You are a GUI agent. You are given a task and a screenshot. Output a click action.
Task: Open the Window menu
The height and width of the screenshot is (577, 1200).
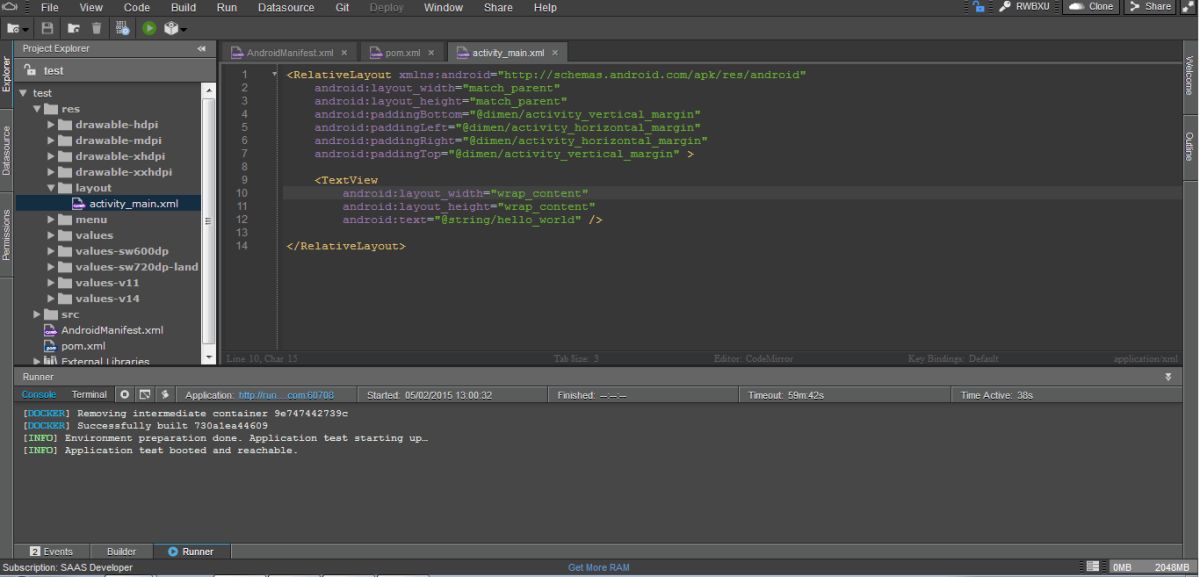pos(443,7)
